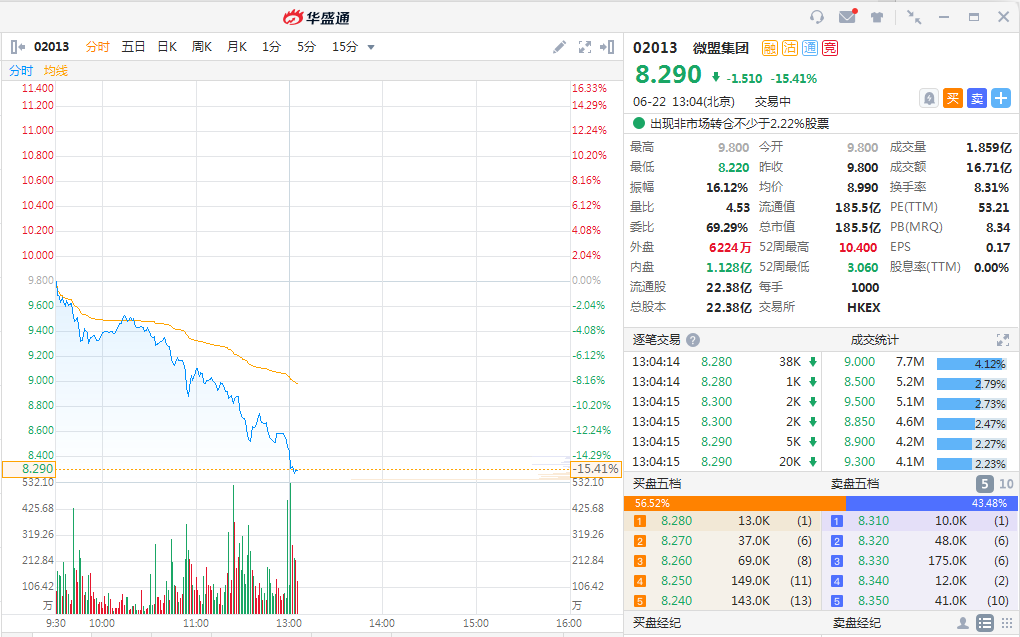Toggle the 均线 average line legend
The height and width of the screenshot is (637, 1020).
(56, 70)
